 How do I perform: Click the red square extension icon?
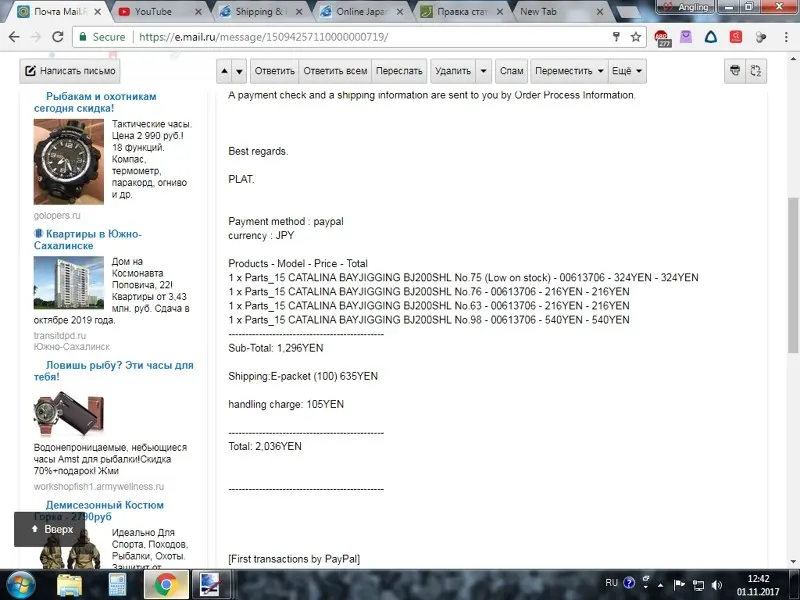736,37
